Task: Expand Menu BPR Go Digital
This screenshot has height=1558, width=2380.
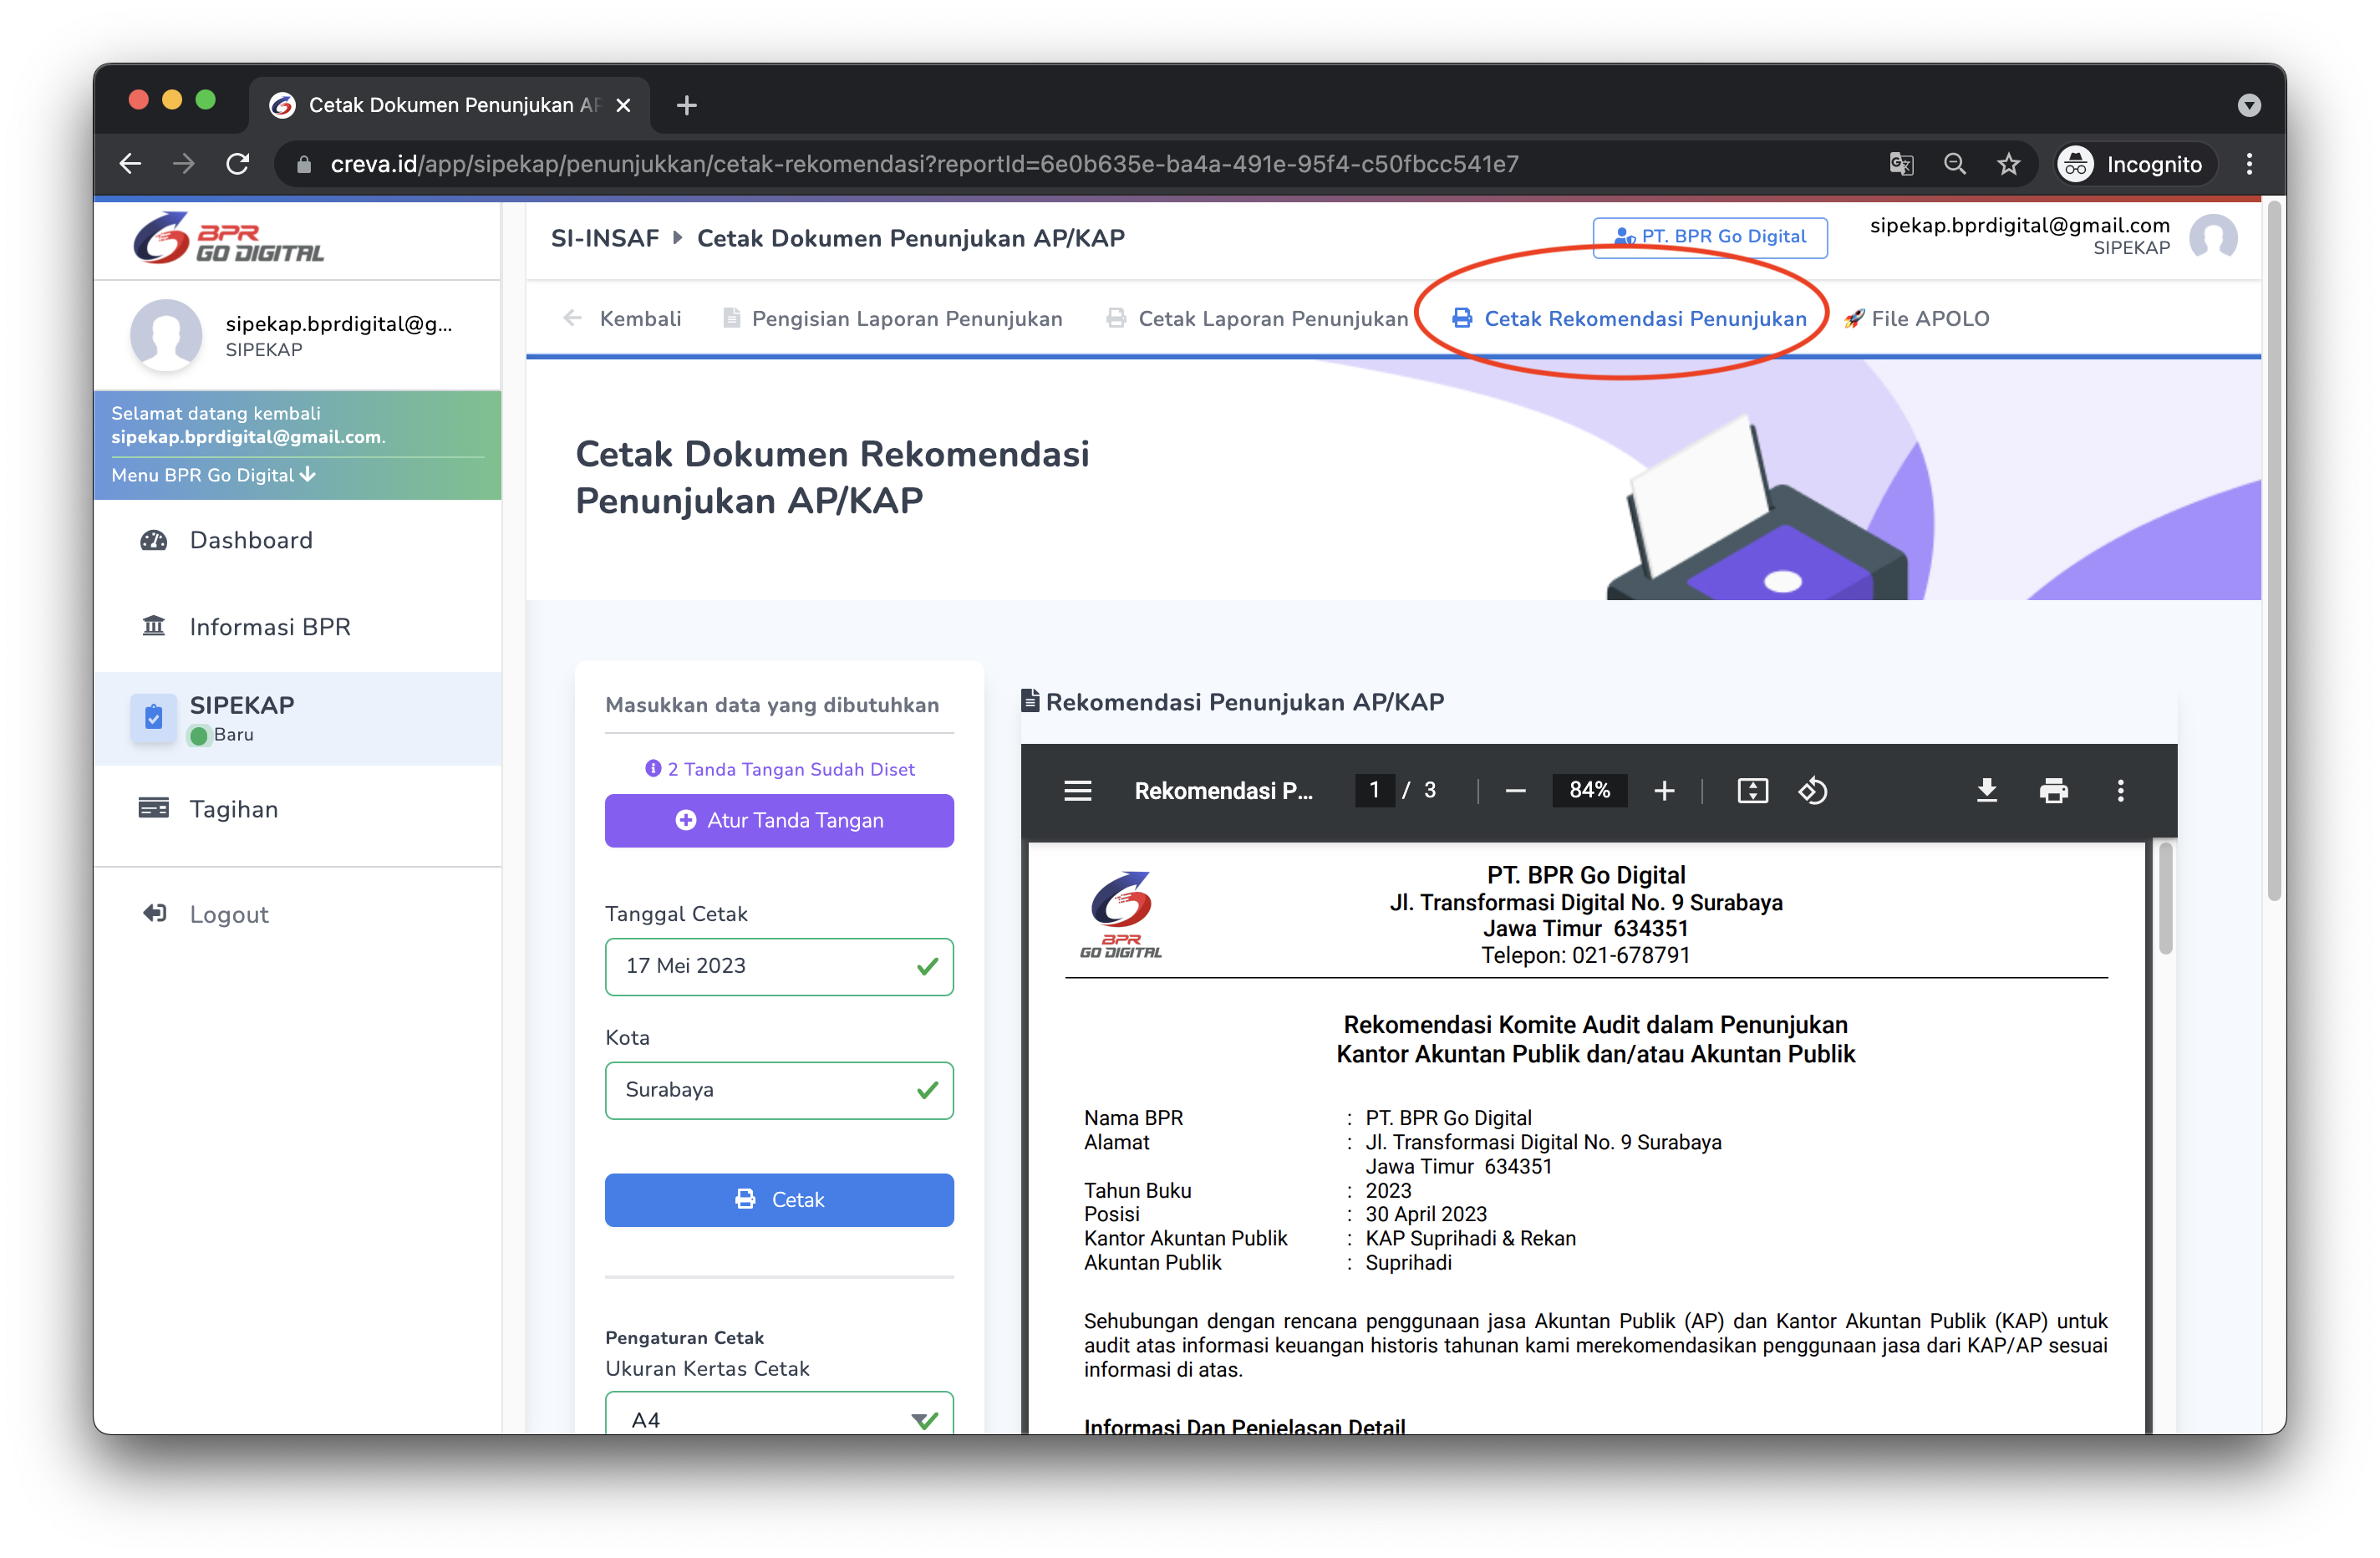Action: (213, 475)
